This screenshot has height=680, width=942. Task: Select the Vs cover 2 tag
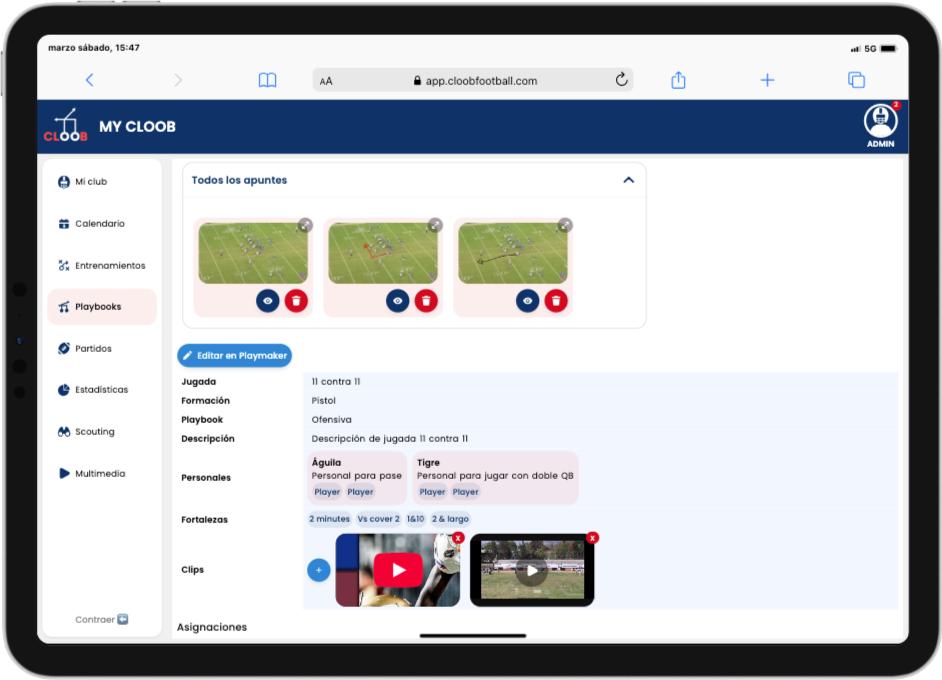pos(378,519)
